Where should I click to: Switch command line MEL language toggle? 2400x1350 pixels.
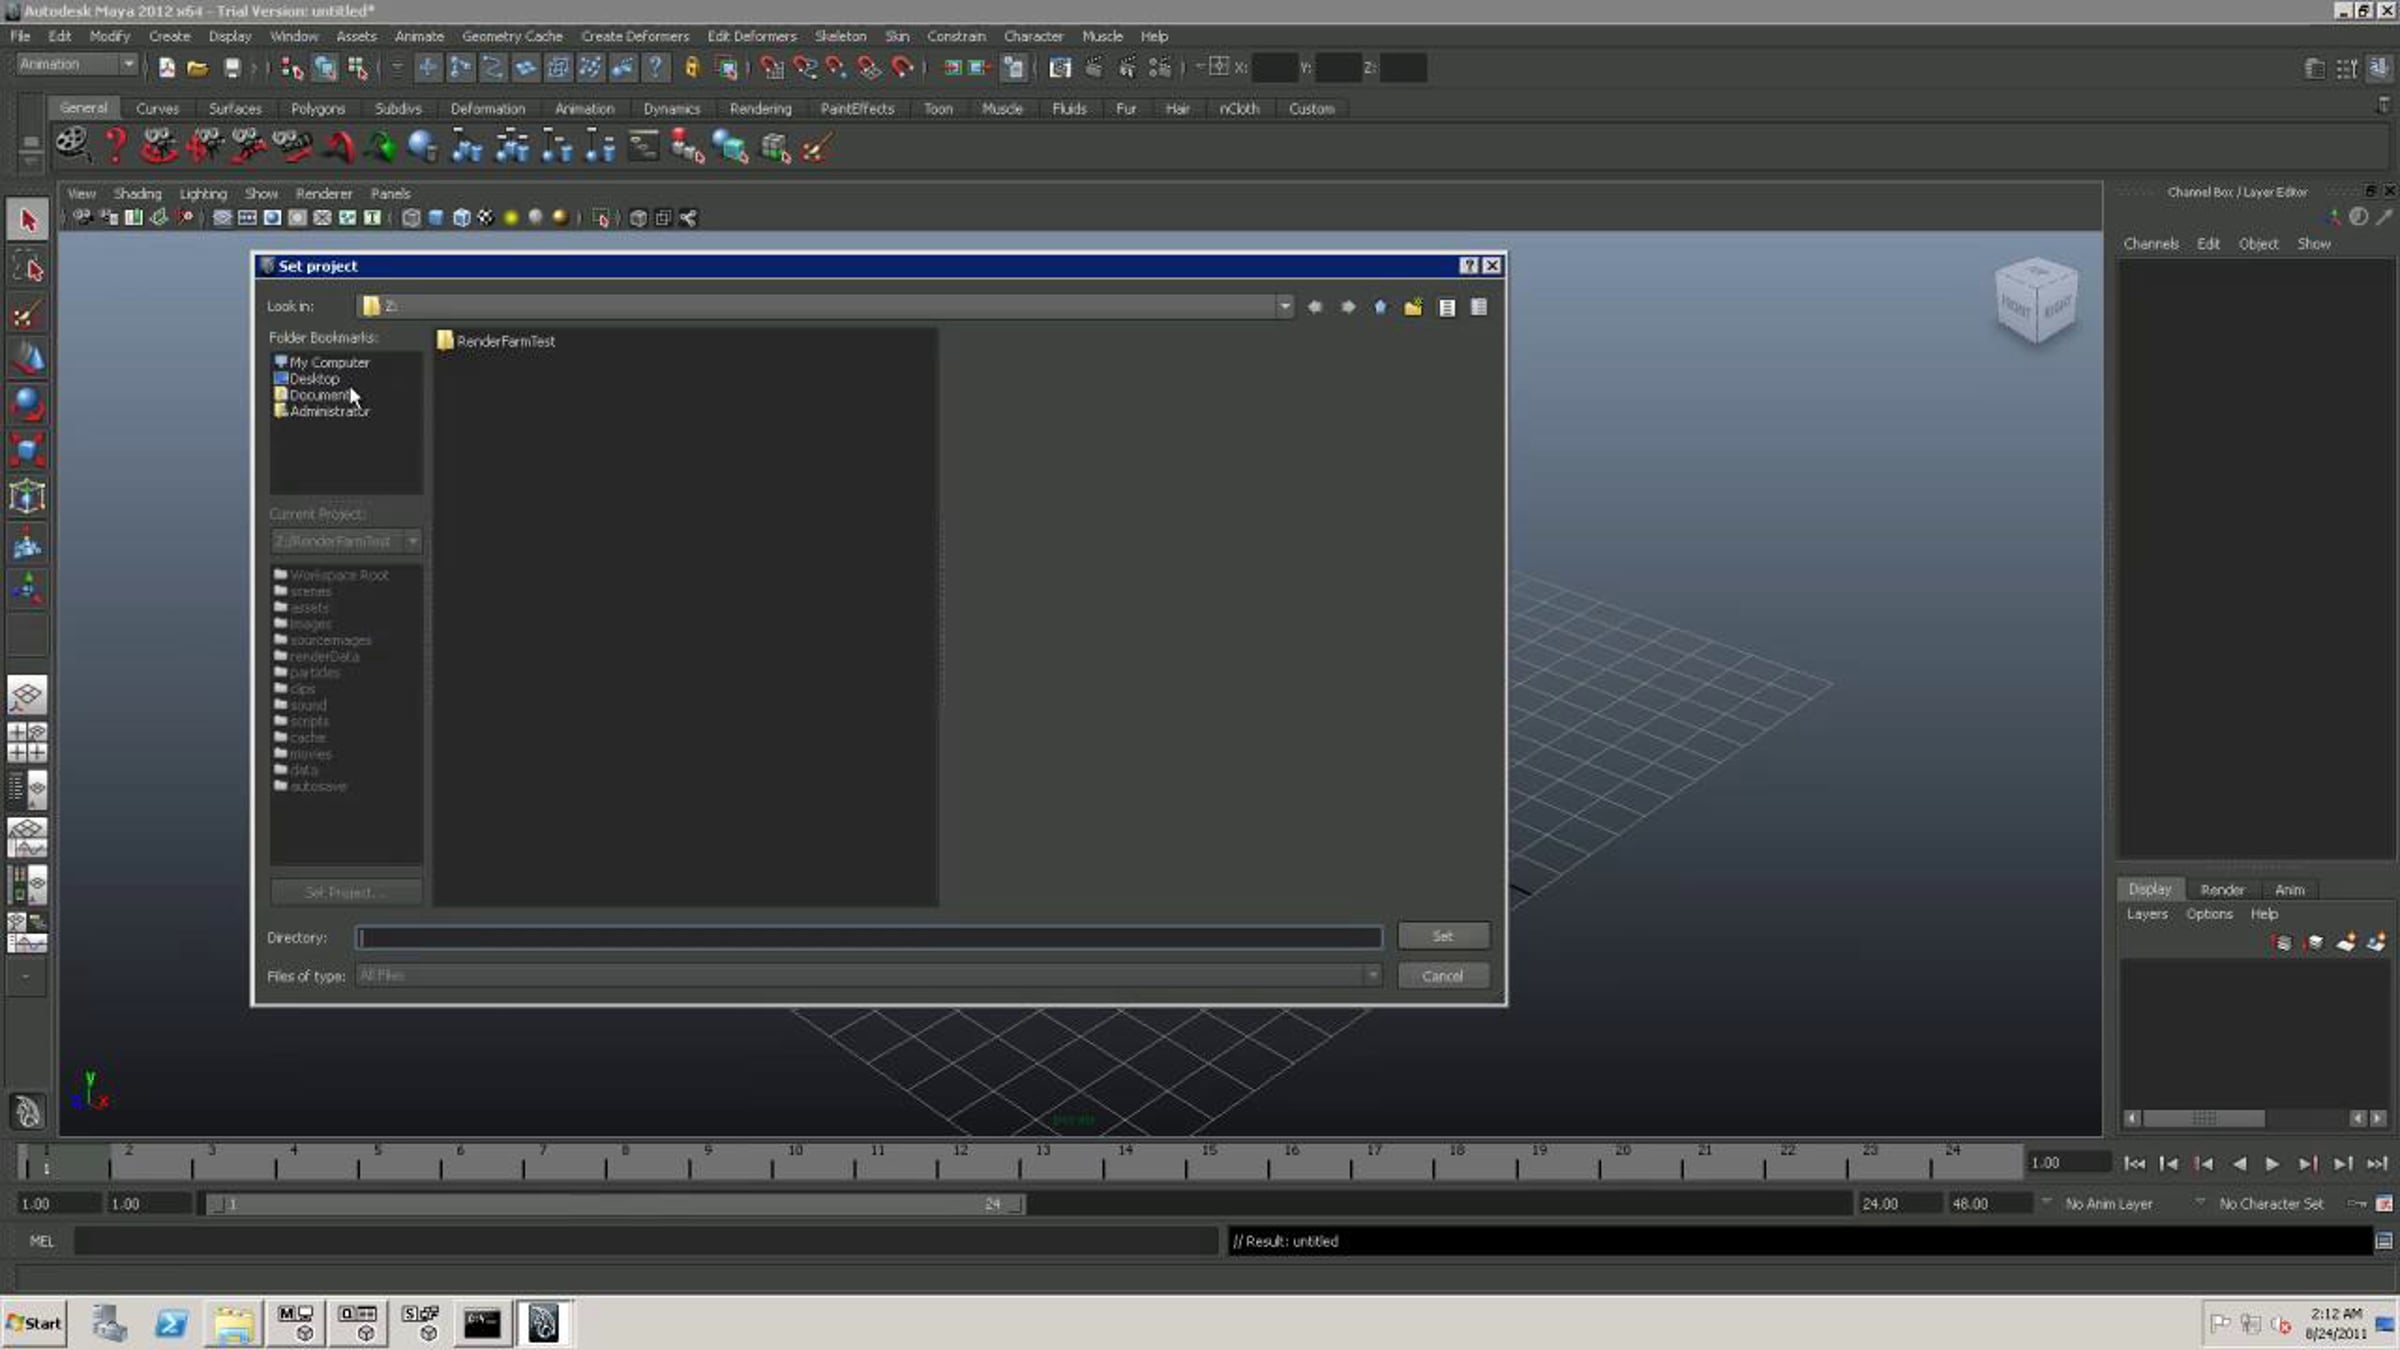point(41,1241)
